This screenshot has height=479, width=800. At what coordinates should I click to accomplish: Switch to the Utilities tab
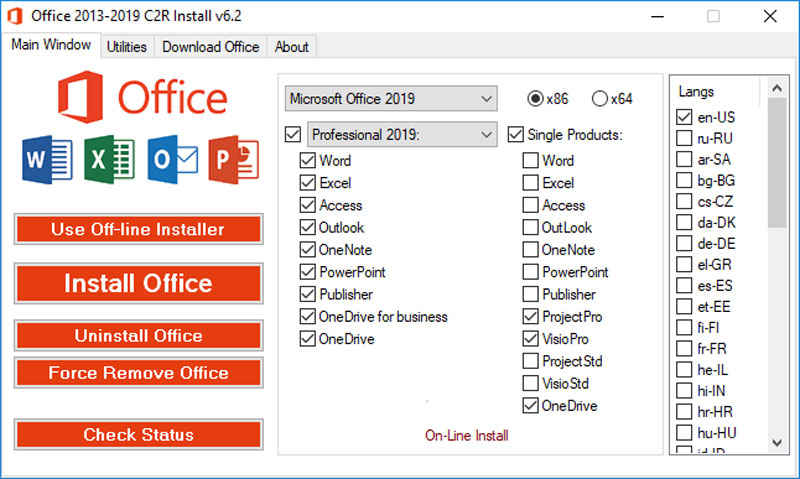coord(126,47)
